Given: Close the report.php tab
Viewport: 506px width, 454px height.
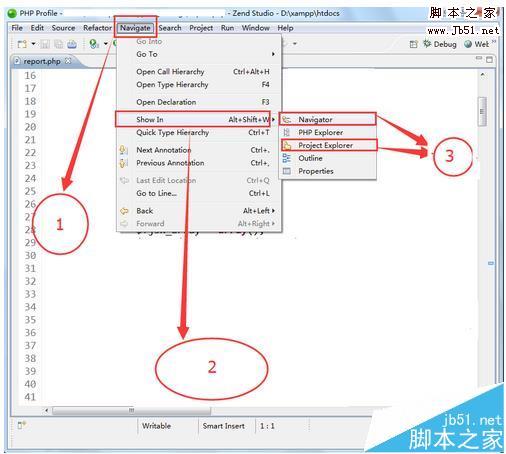Looking at the screenshot, I should (68, 61).
